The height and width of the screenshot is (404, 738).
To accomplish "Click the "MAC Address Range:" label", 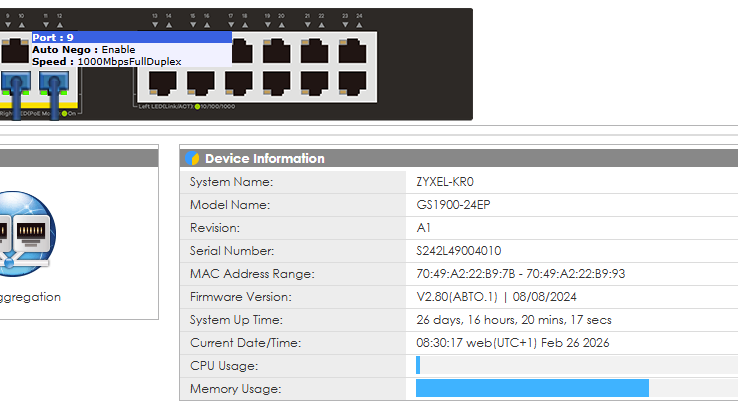I will coord(252,274).
